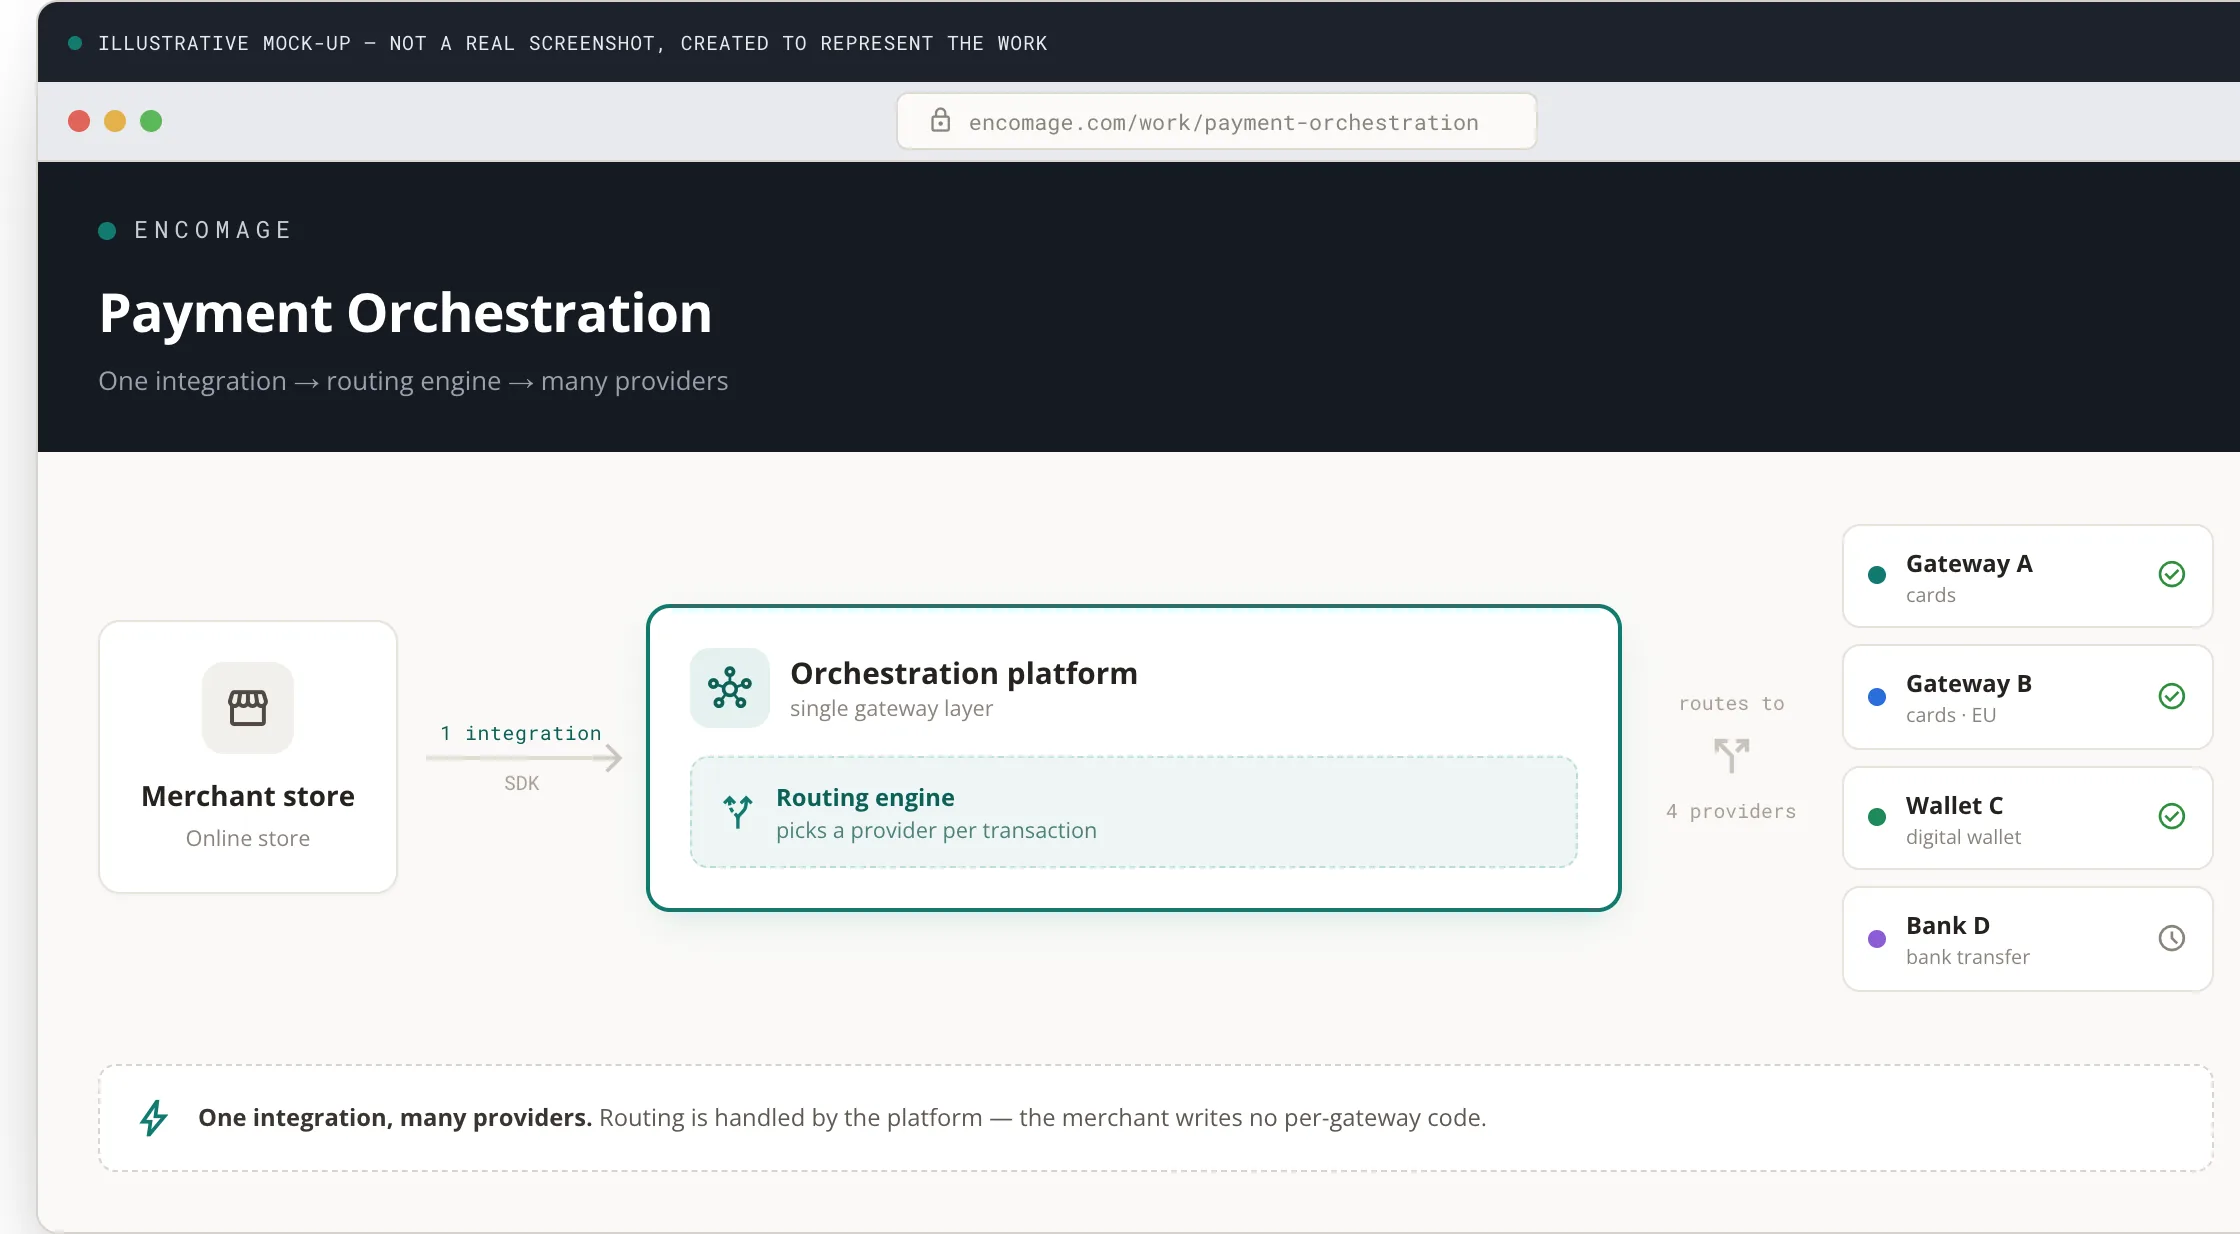
Task: Click the Payment Orchestration heading
Action: pos(406,313)
